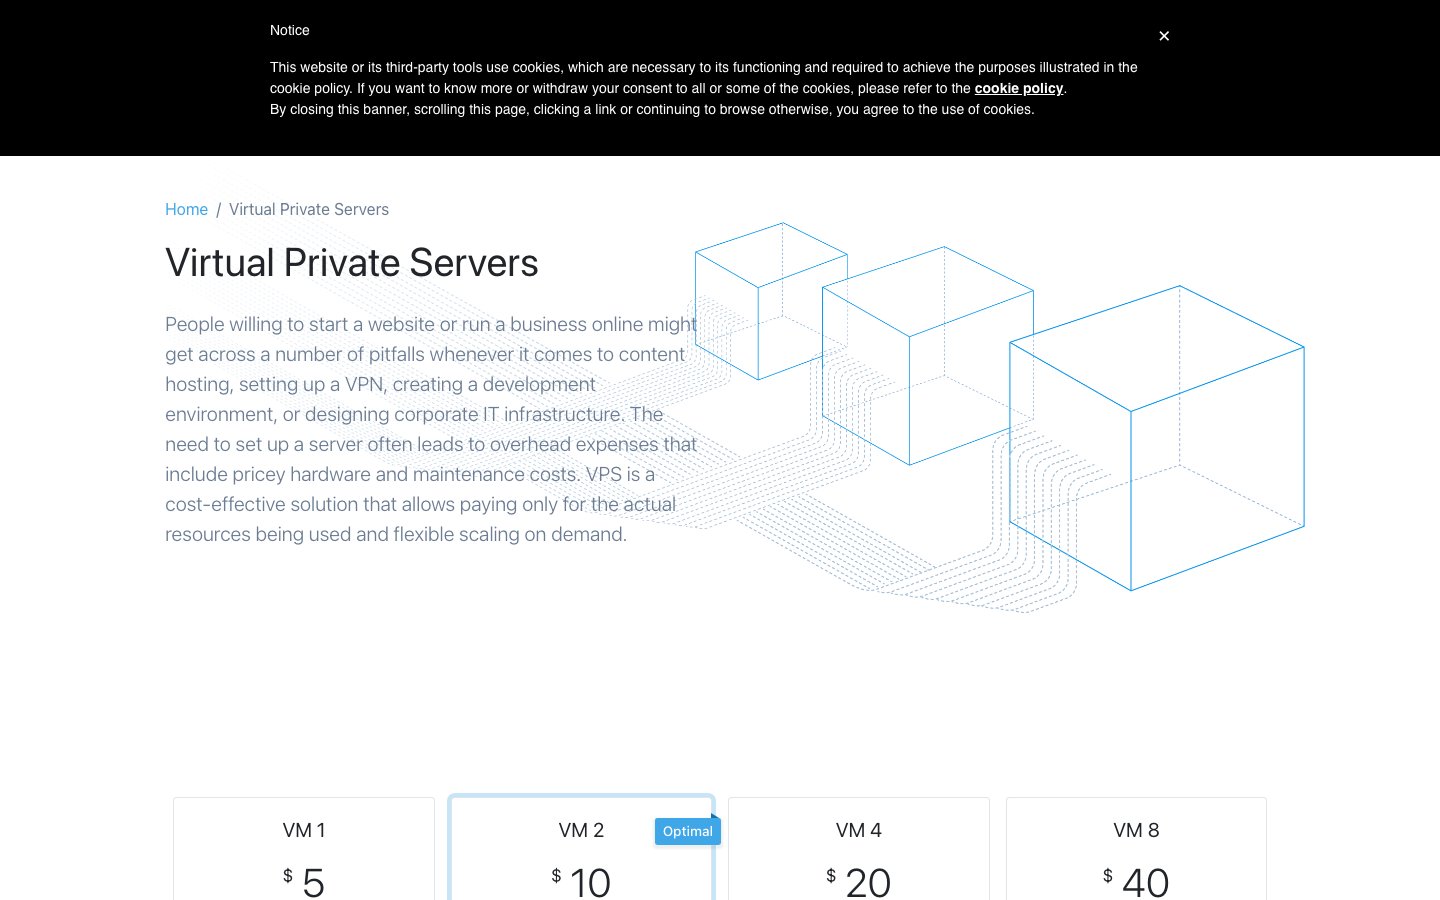This screenshot has height=900, width=1440.
Task: Select the VM 1 plan title
Action: tap(304, 830)
